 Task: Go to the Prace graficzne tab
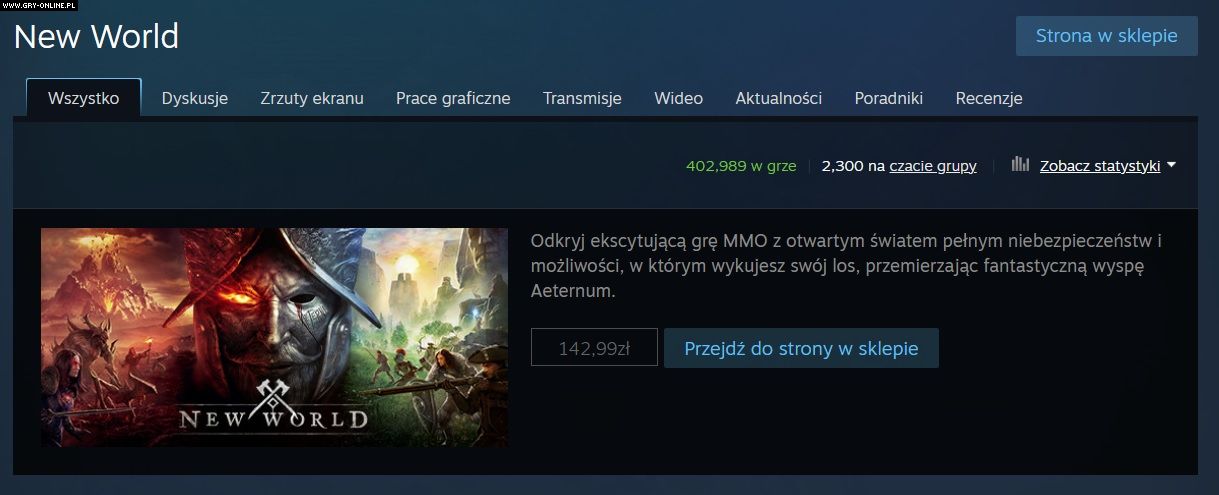tap(453, 98)
